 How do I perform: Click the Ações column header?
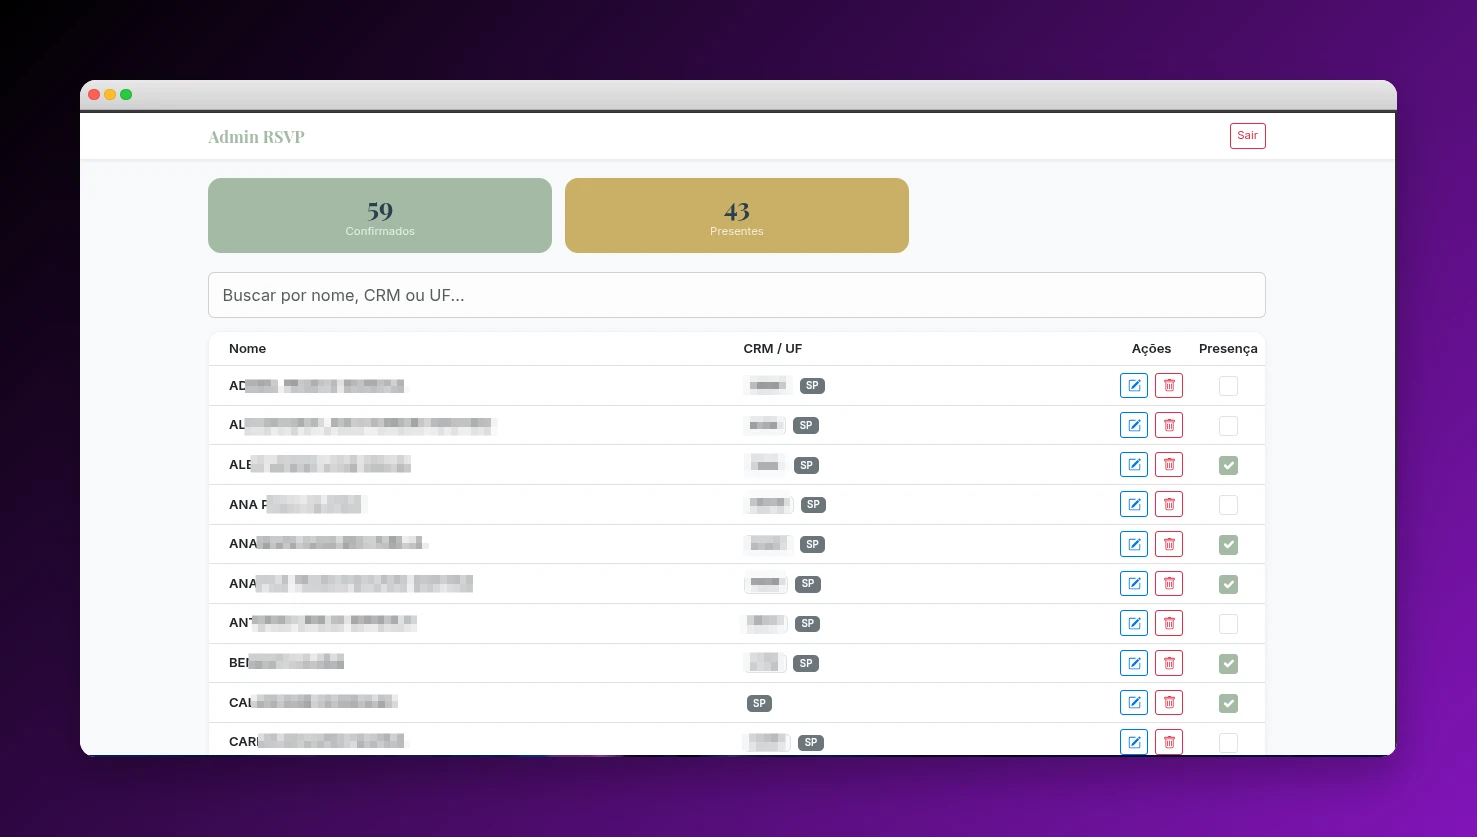[x=1151, y=349]
